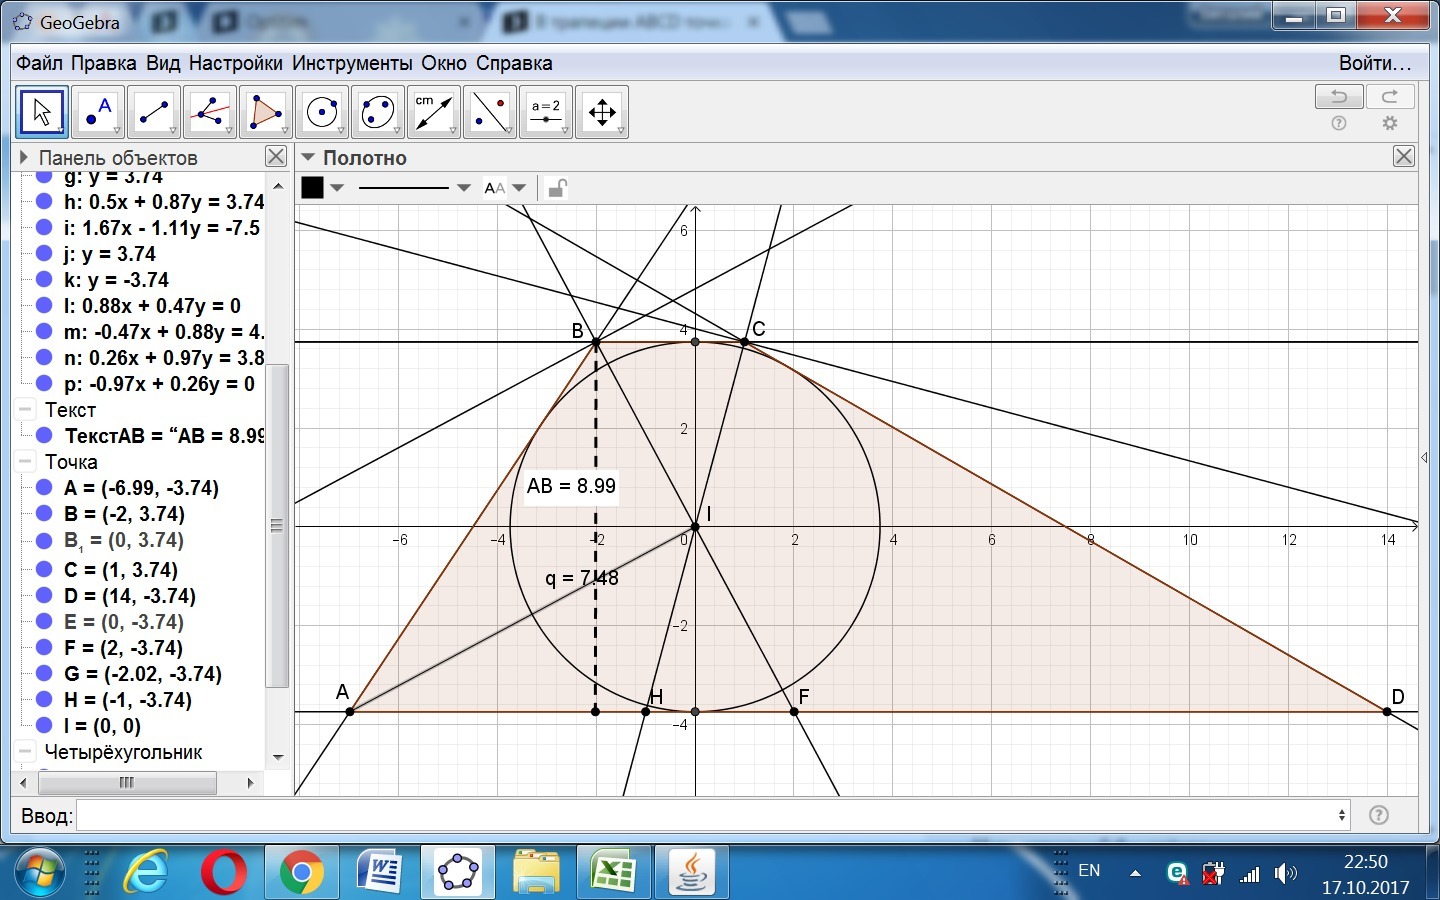Click the object panel vertical scrollbar
The width and height of the screenshot is (1440, 900).
[x=277, y=524]
